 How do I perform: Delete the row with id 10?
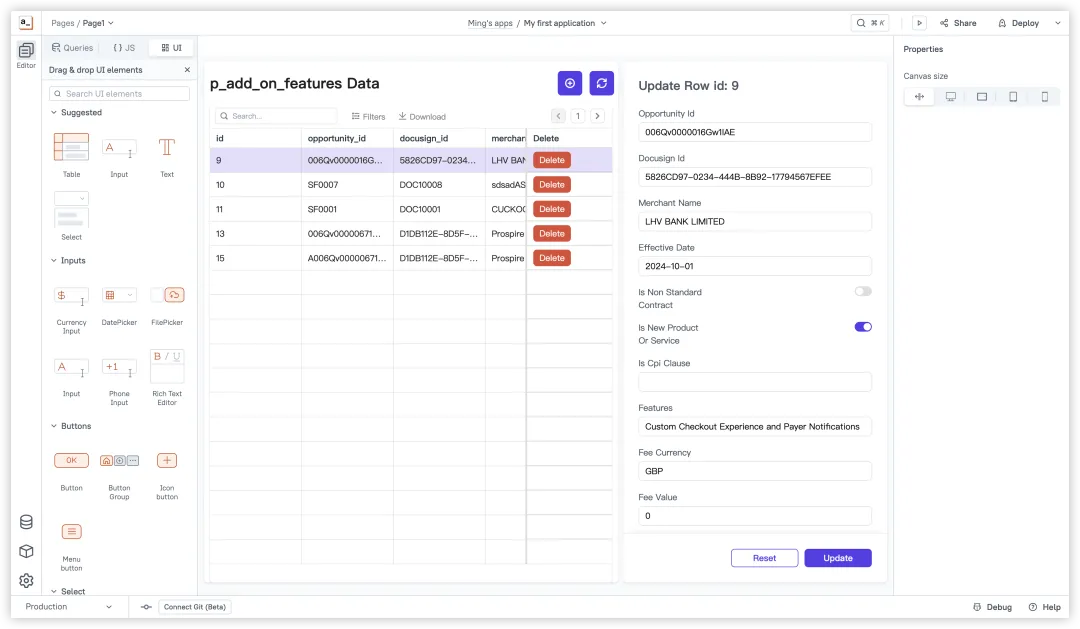pos(551,185)
